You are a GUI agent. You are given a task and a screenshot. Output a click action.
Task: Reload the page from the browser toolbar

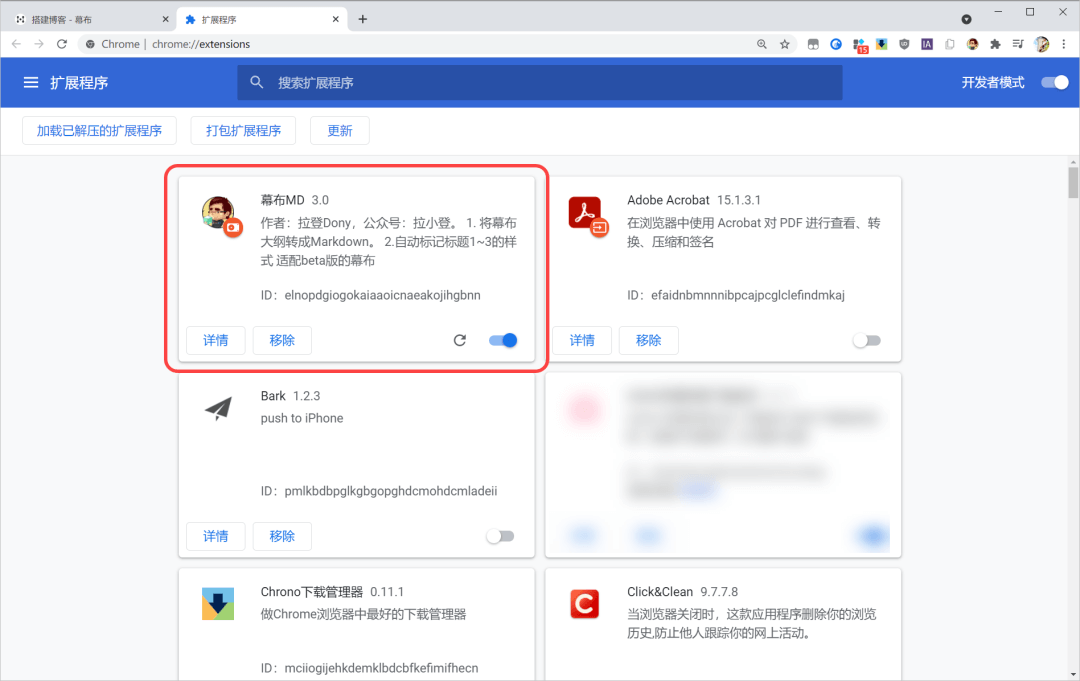(x=62, y=44)
